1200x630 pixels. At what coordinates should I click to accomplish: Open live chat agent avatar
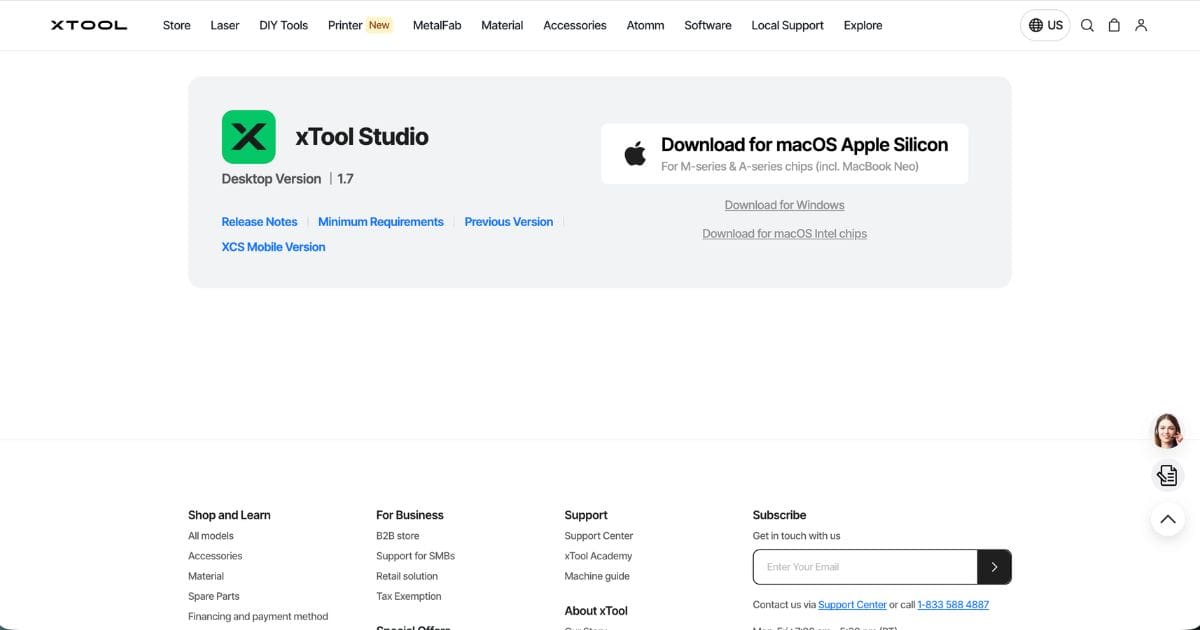tap(1167, 431)
